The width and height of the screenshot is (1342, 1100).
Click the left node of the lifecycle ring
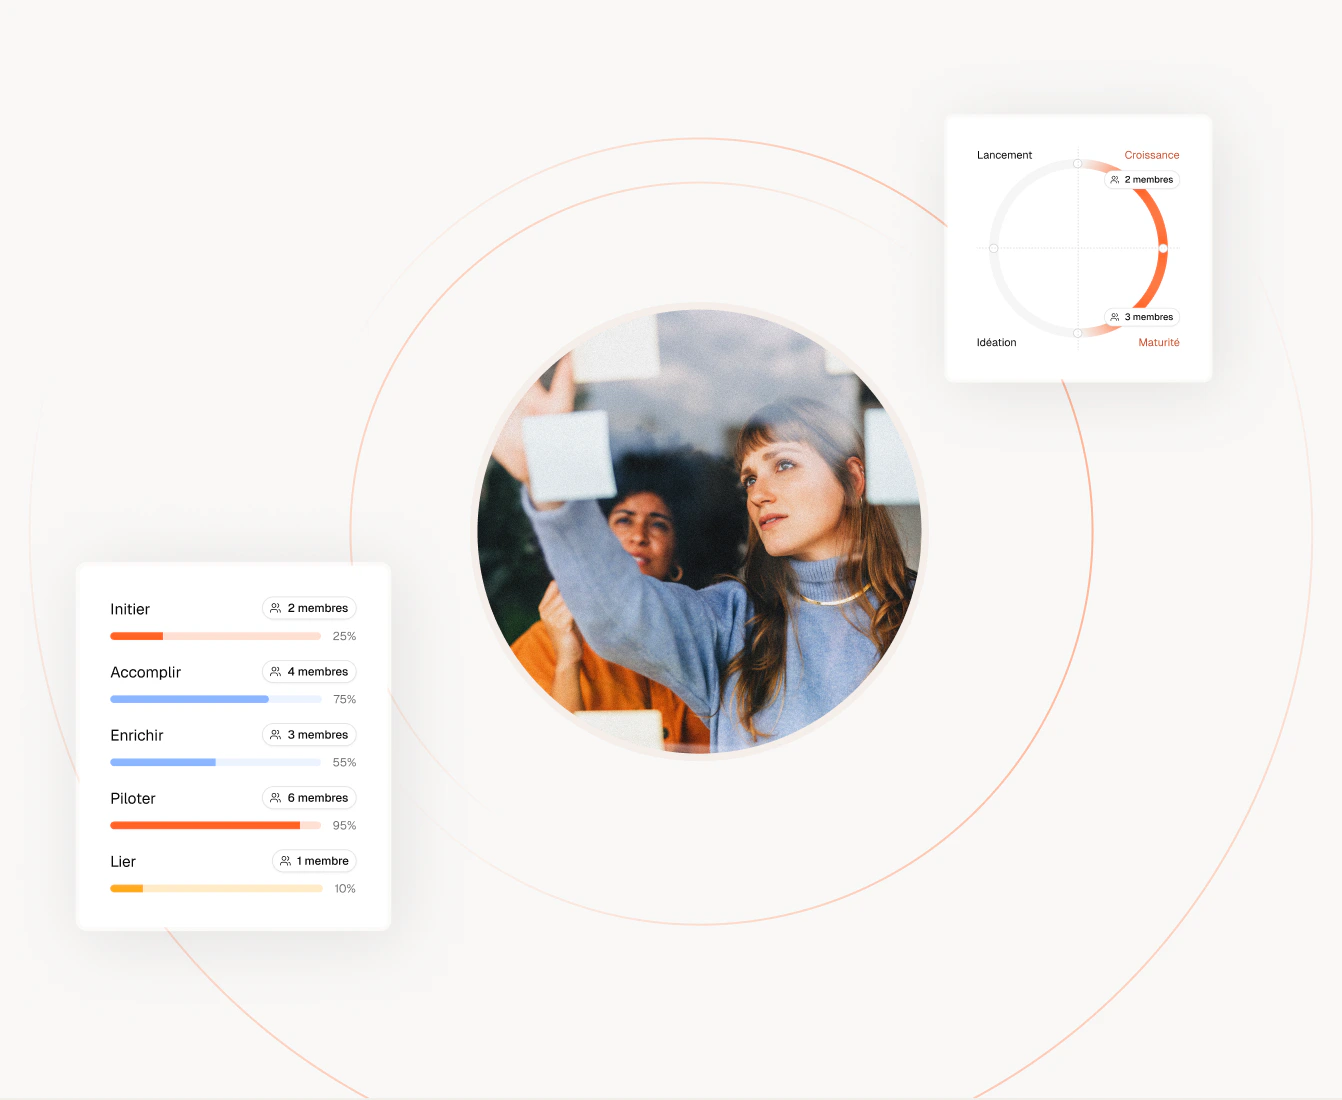tap(993, 248)
